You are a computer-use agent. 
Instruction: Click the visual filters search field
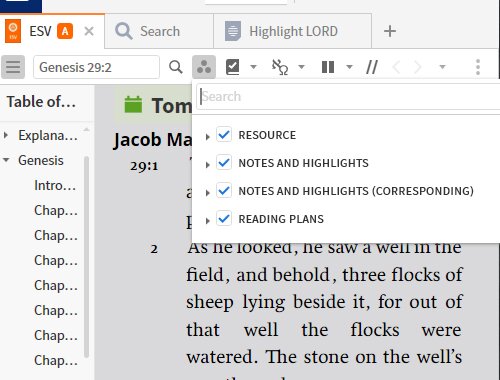(348, 96)
